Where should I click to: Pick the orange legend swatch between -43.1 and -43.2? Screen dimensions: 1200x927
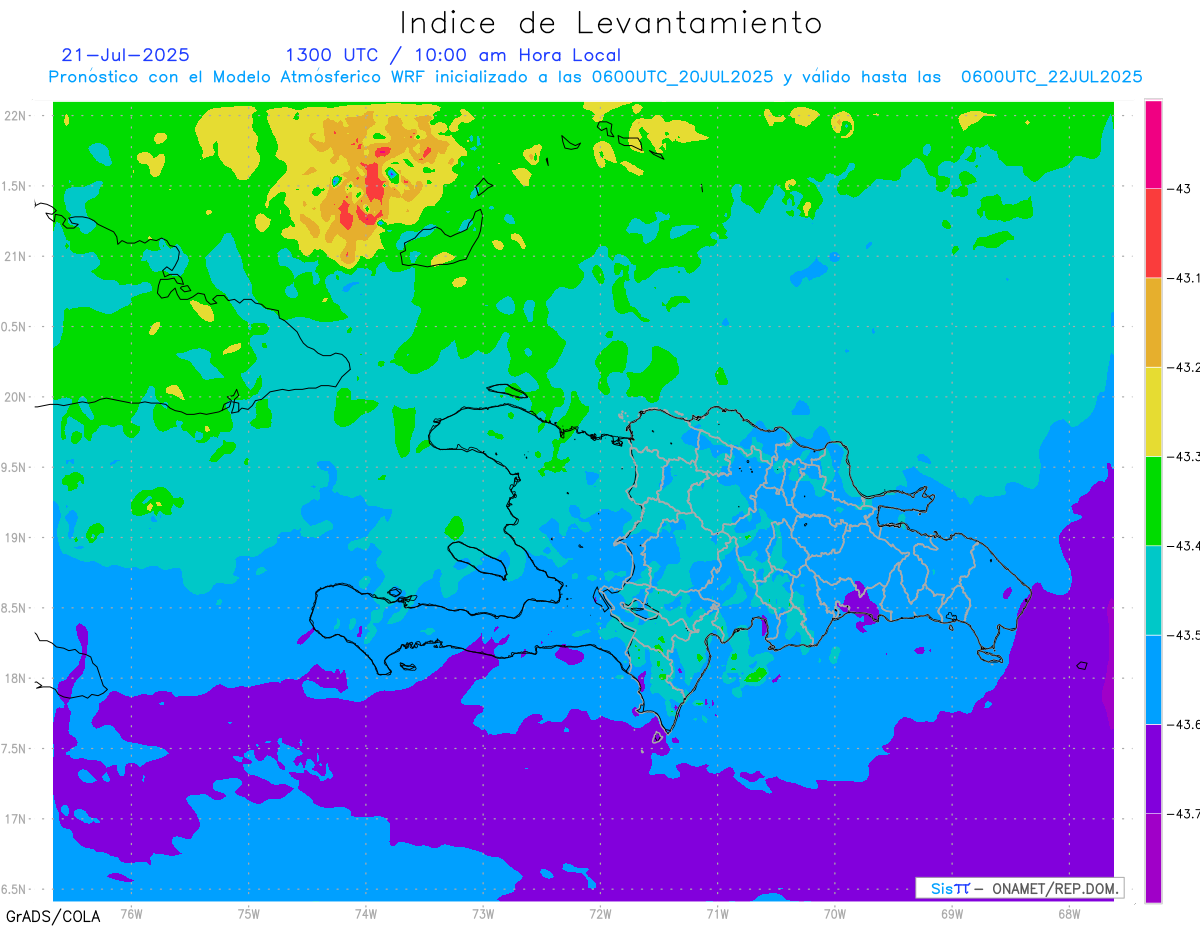[x=1153, y=322]
